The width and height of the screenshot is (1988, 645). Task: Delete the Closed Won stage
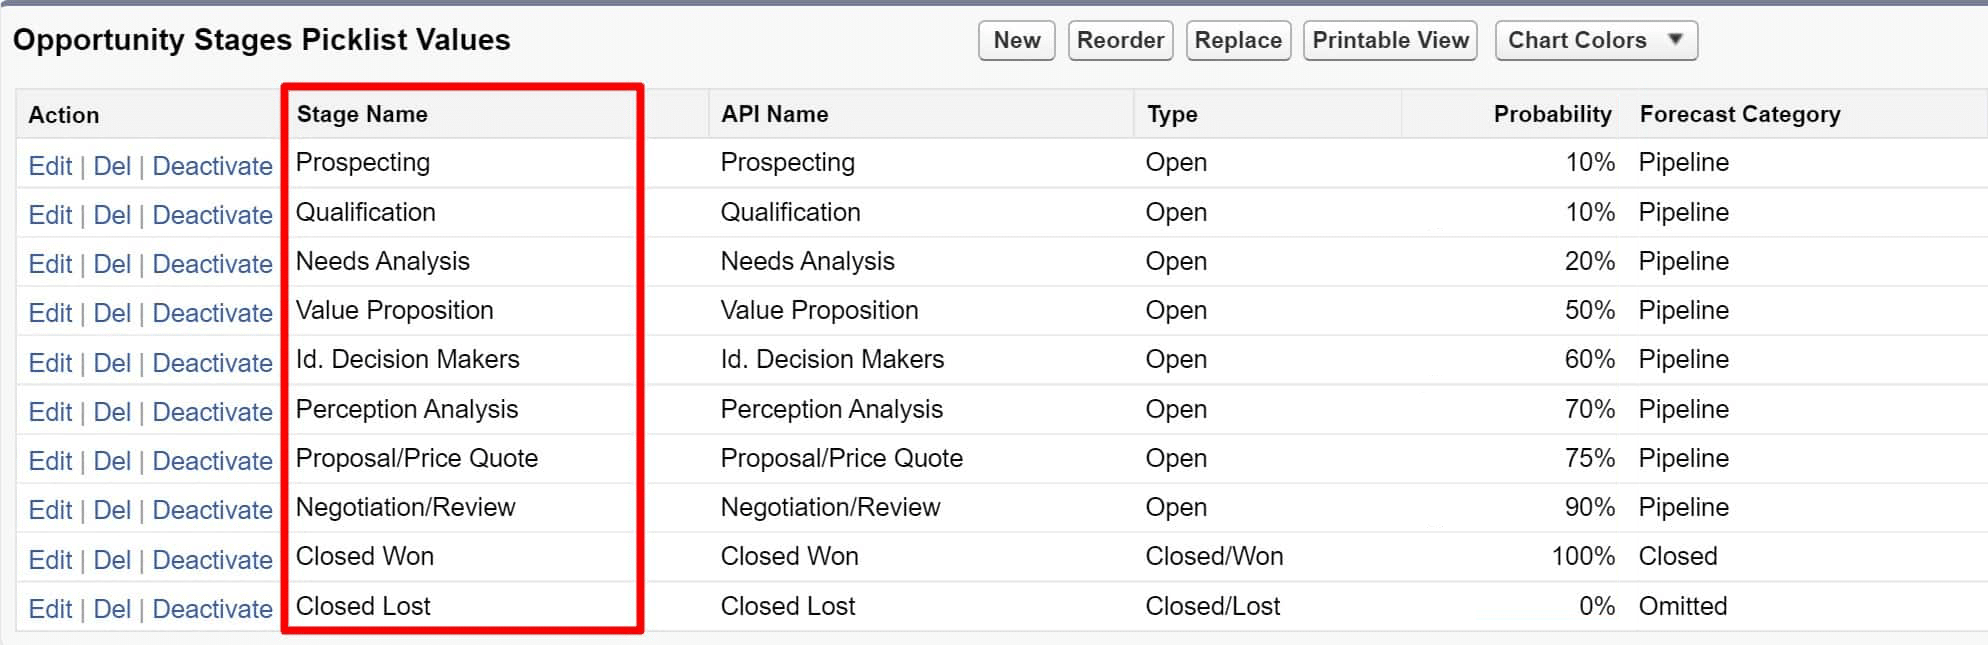(x=112, y=560)
